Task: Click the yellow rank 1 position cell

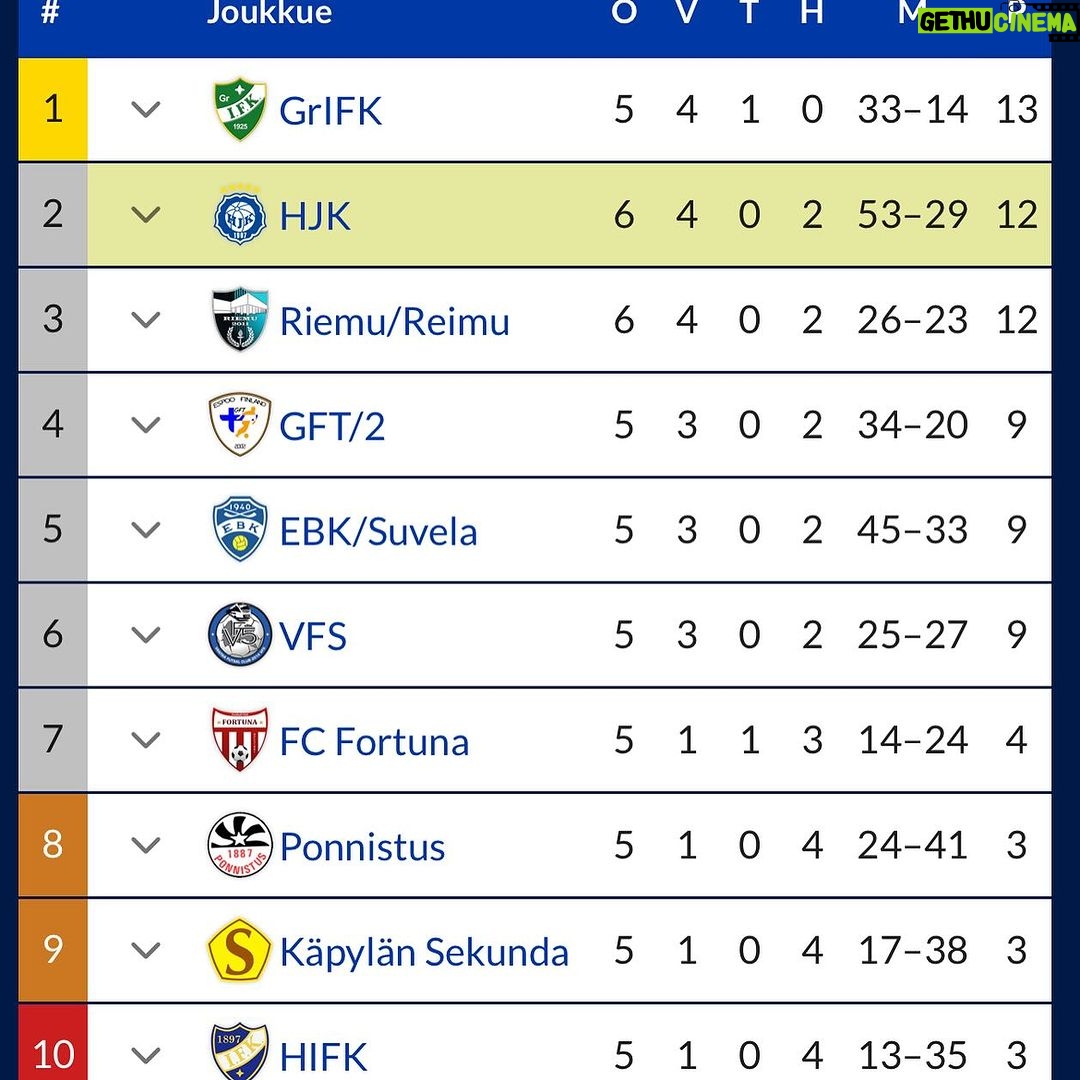Action: pyautogui.click(x=53, y=110)
